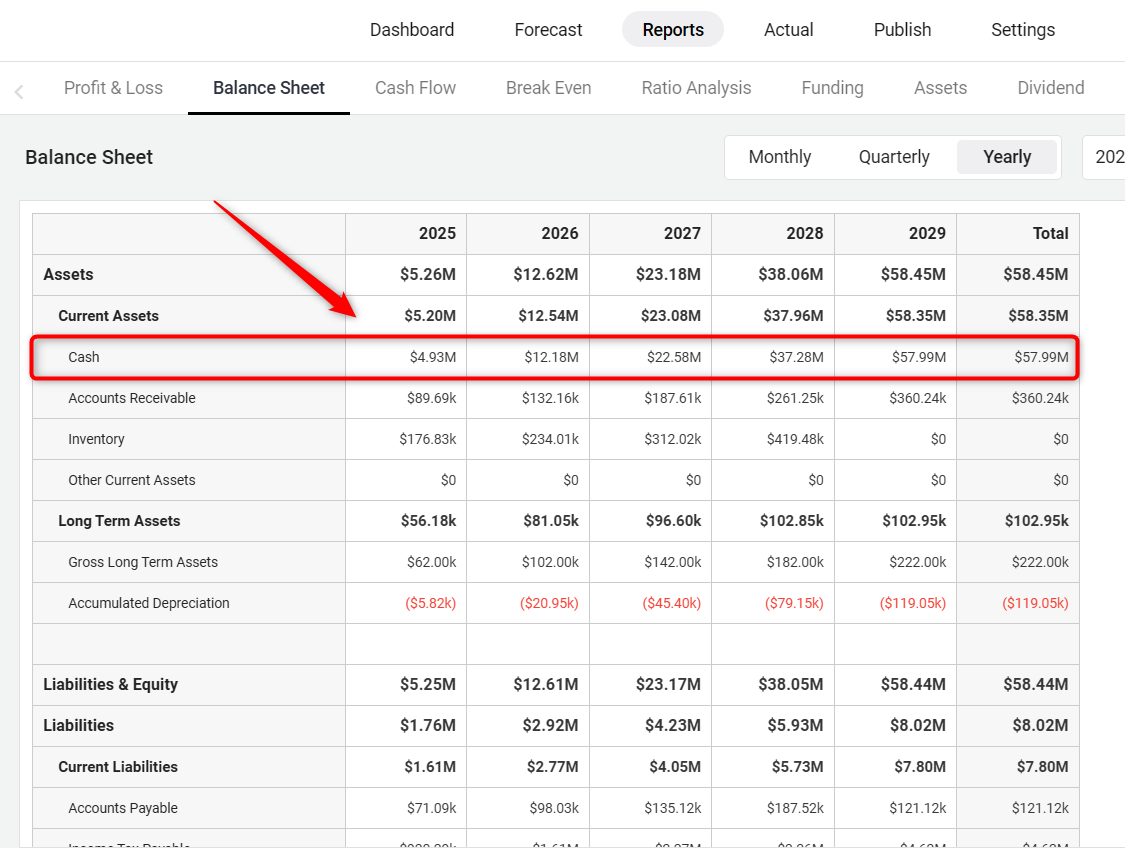Open the year range dropdown
The image size is (1125, 848).
1106,157
